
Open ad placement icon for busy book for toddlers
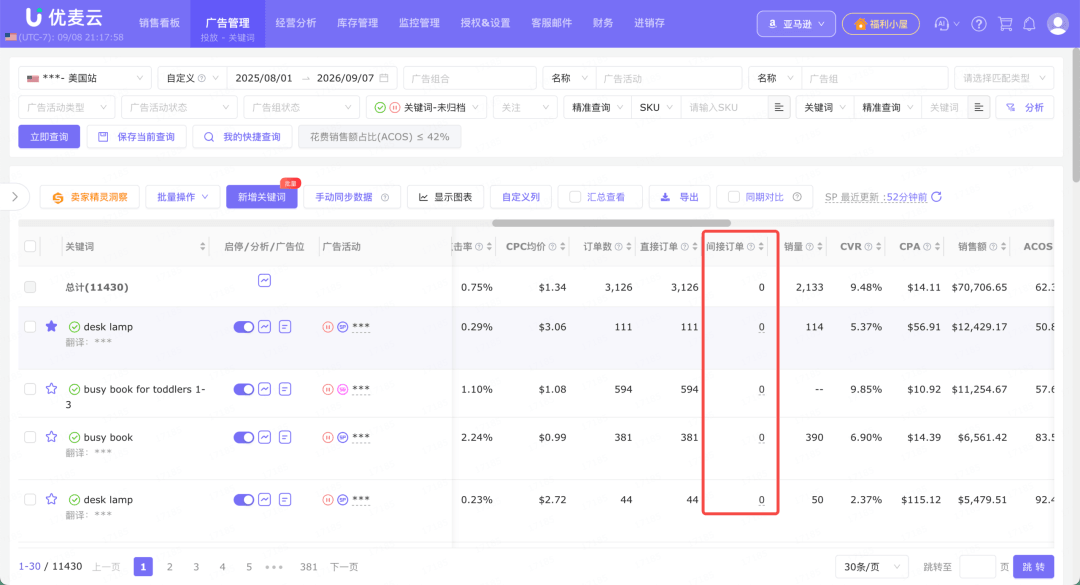tap(285, 389)
